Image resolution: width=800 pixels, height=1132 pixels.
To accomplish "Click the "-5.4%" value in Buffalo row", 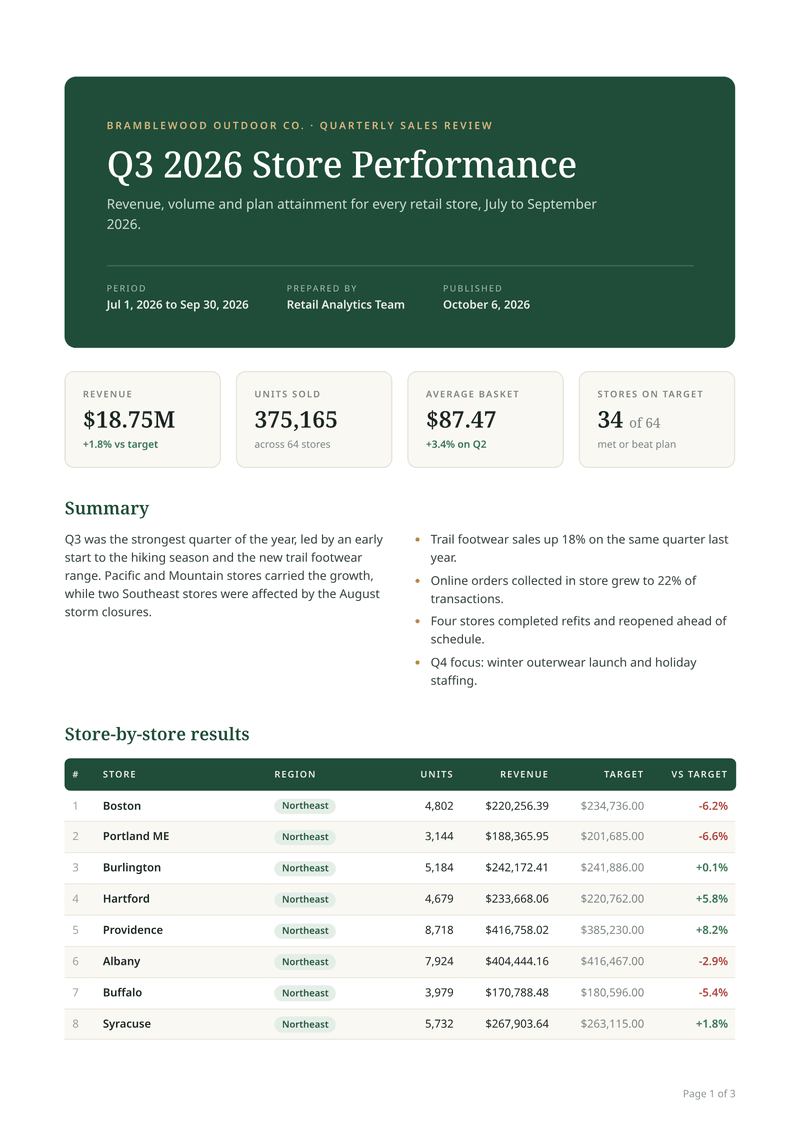I will pos(713,993).
